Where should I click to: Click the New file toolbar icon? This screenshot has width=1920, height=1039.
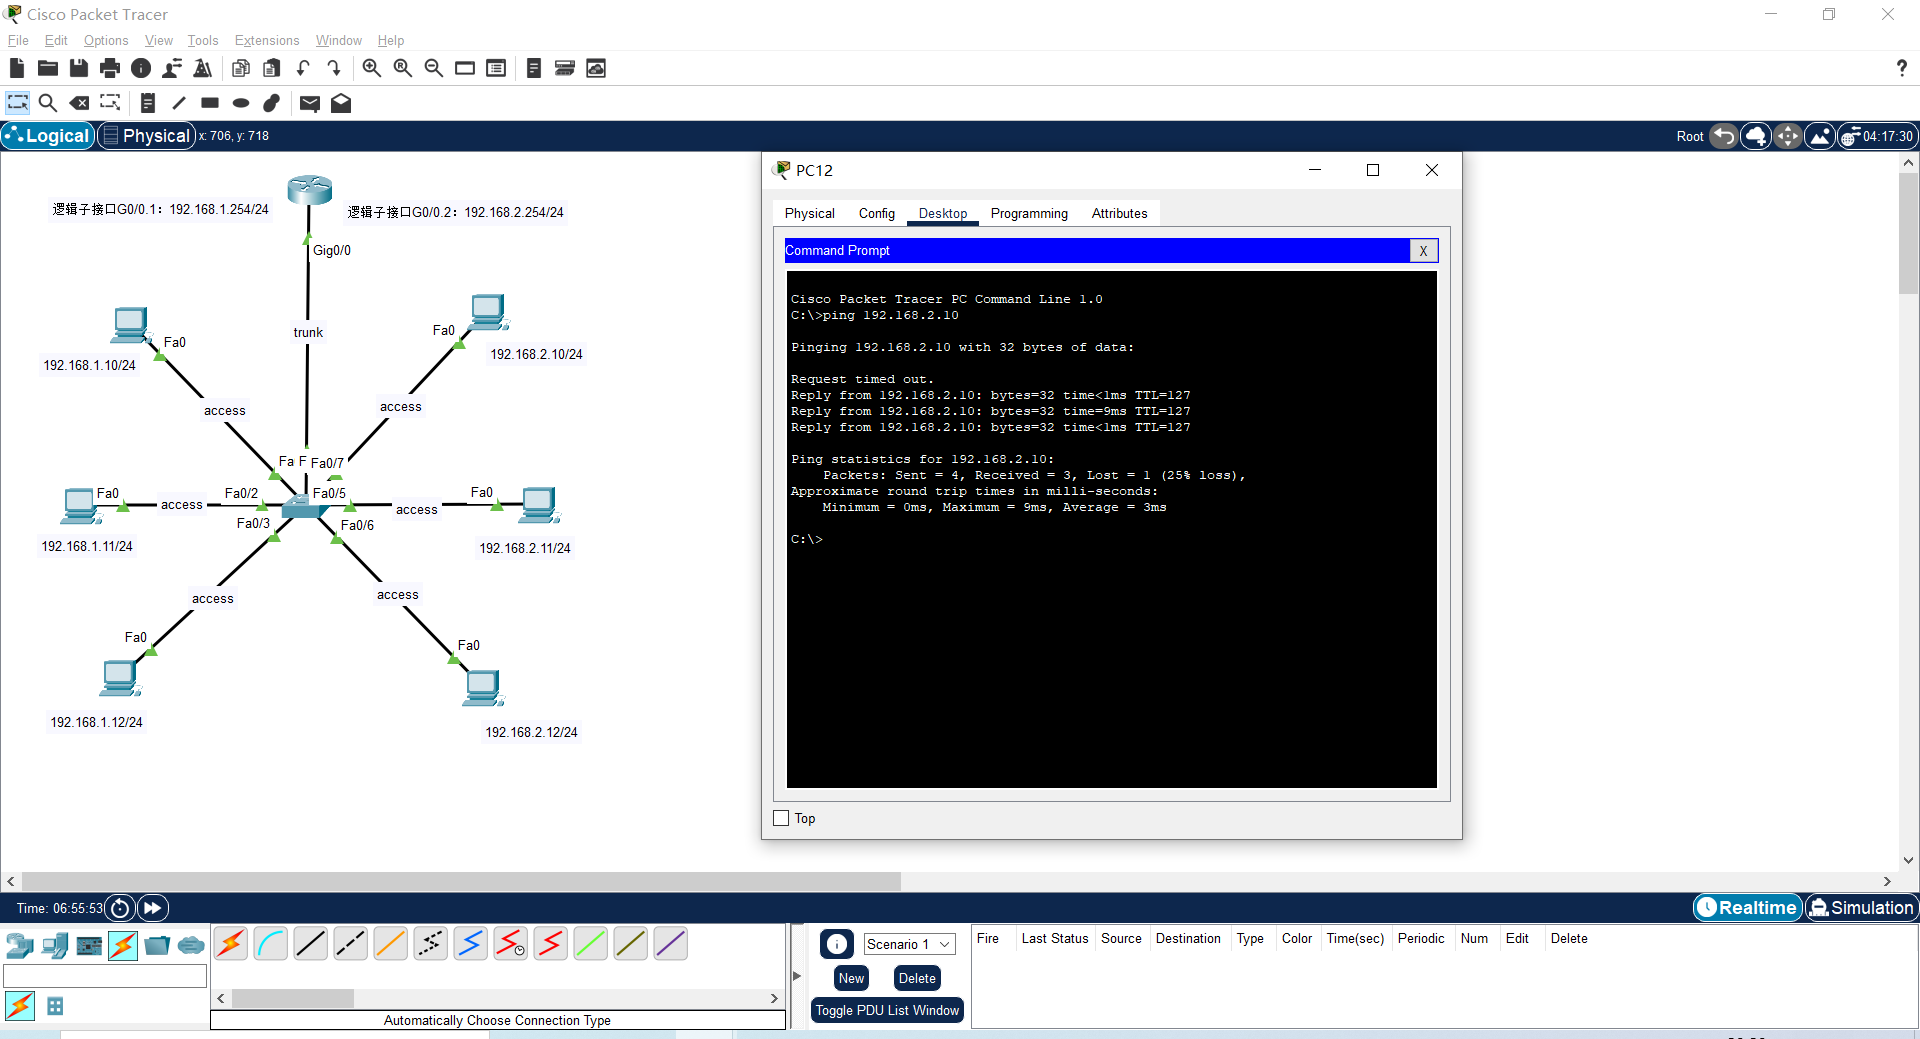17,68
